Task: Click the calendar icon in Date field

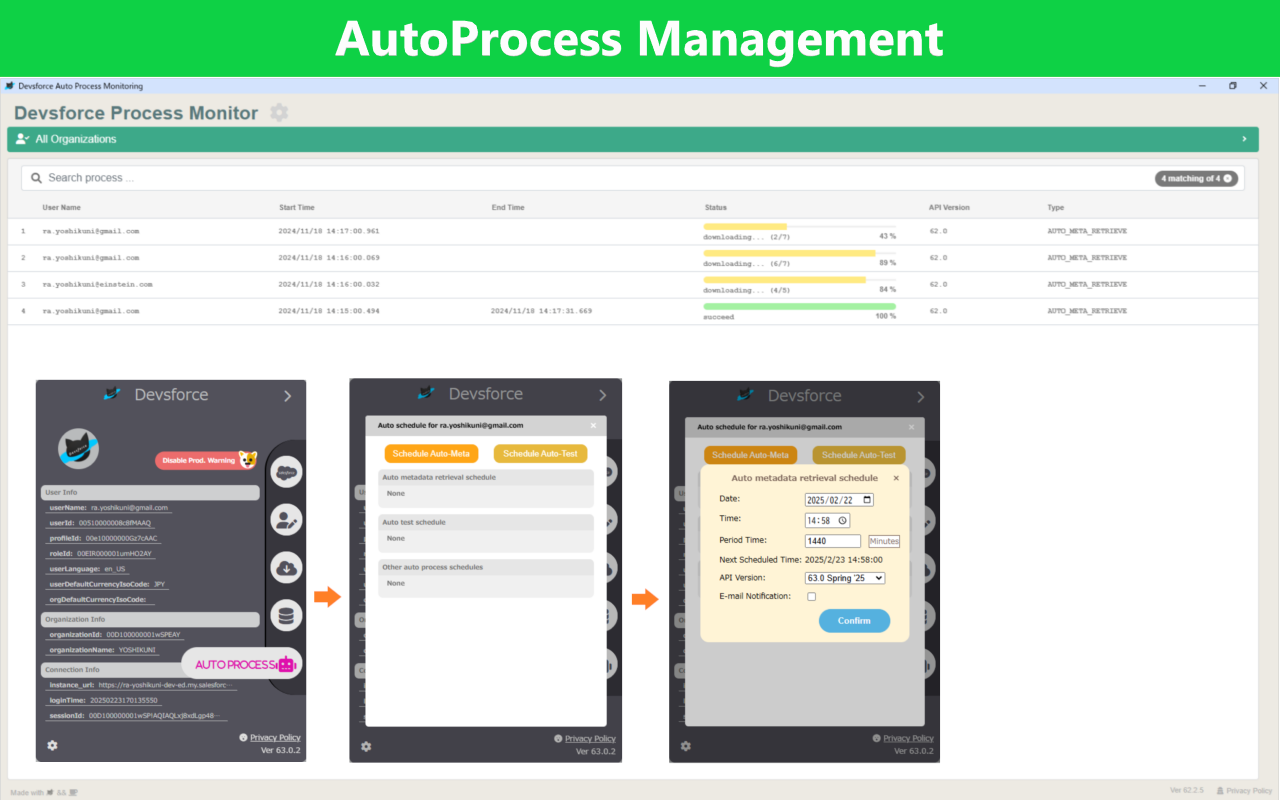Action: click(x=866, y=499)
